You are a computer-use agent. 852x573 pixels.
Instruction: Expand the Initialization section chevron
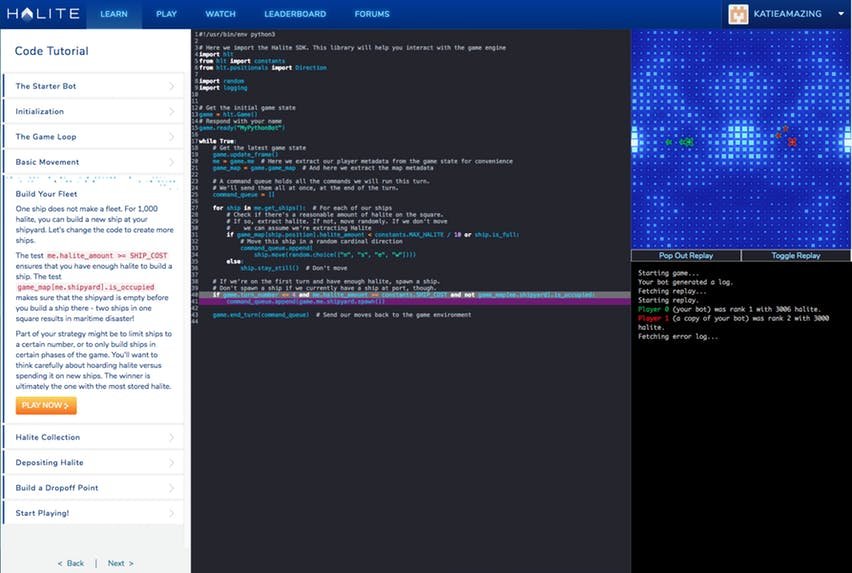pos(172,111)
